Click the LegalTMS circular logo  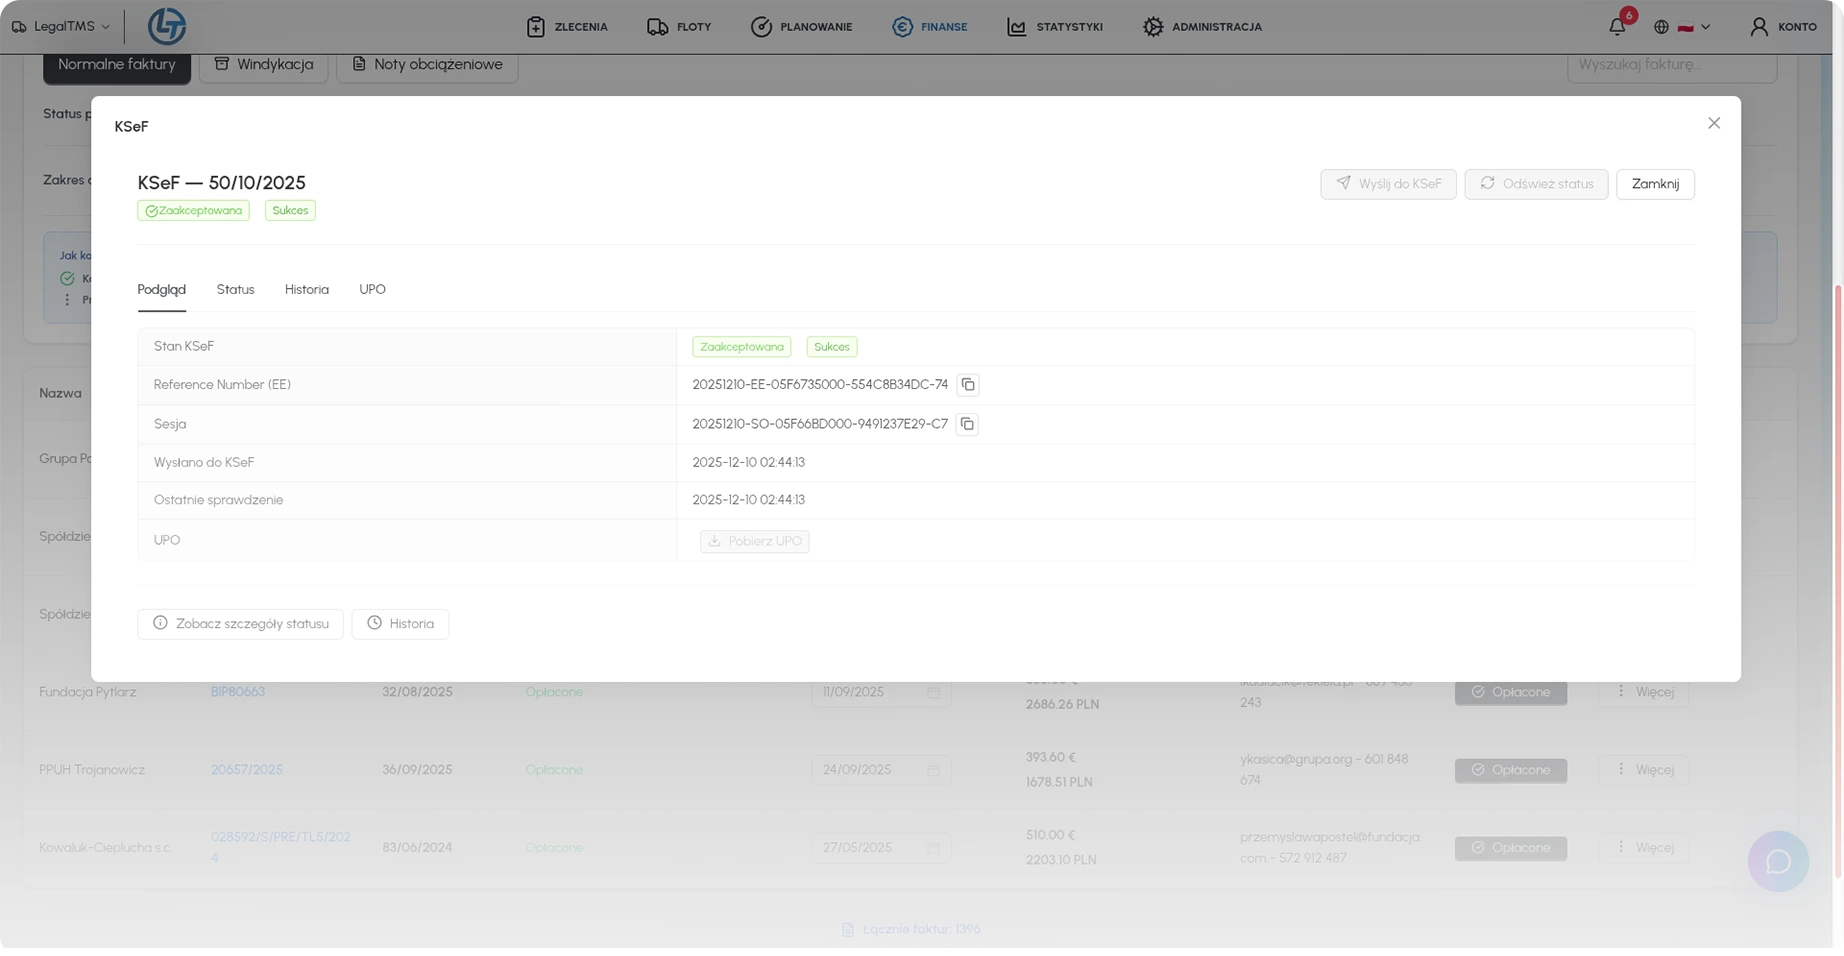(167, 26)
